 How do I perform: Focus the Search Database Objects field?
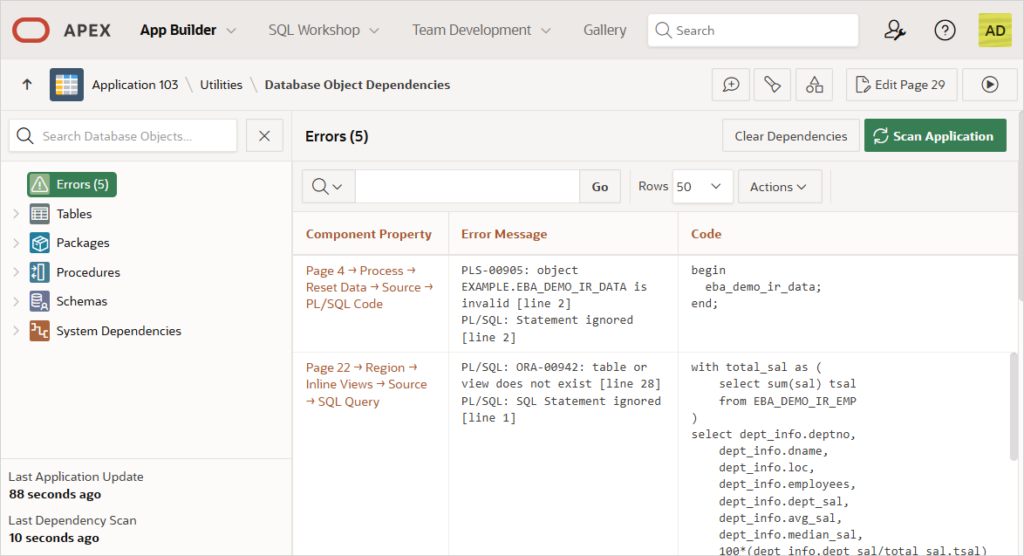coord(123,136)
